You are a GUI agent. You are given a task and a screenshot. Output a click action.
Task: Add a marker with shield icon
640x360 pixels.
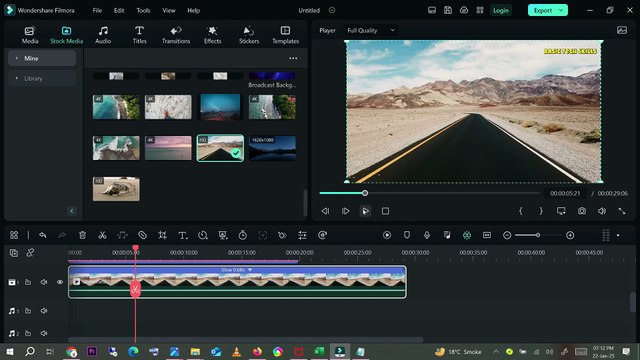tap(407, 235)
